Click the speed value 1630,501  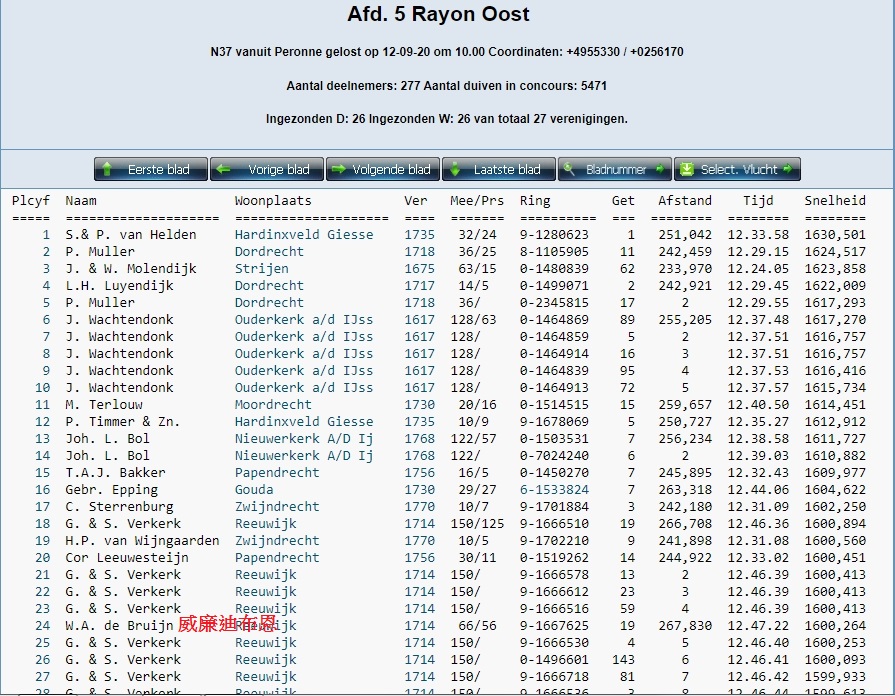835,235
